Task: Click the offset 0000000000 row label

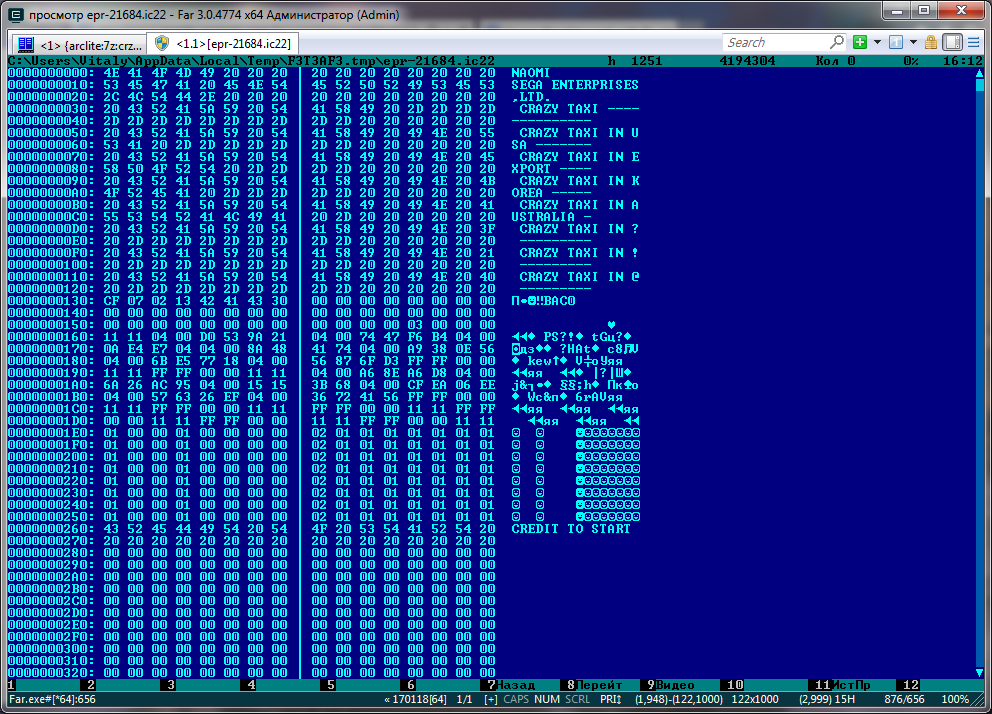Action: coord(51,73)
